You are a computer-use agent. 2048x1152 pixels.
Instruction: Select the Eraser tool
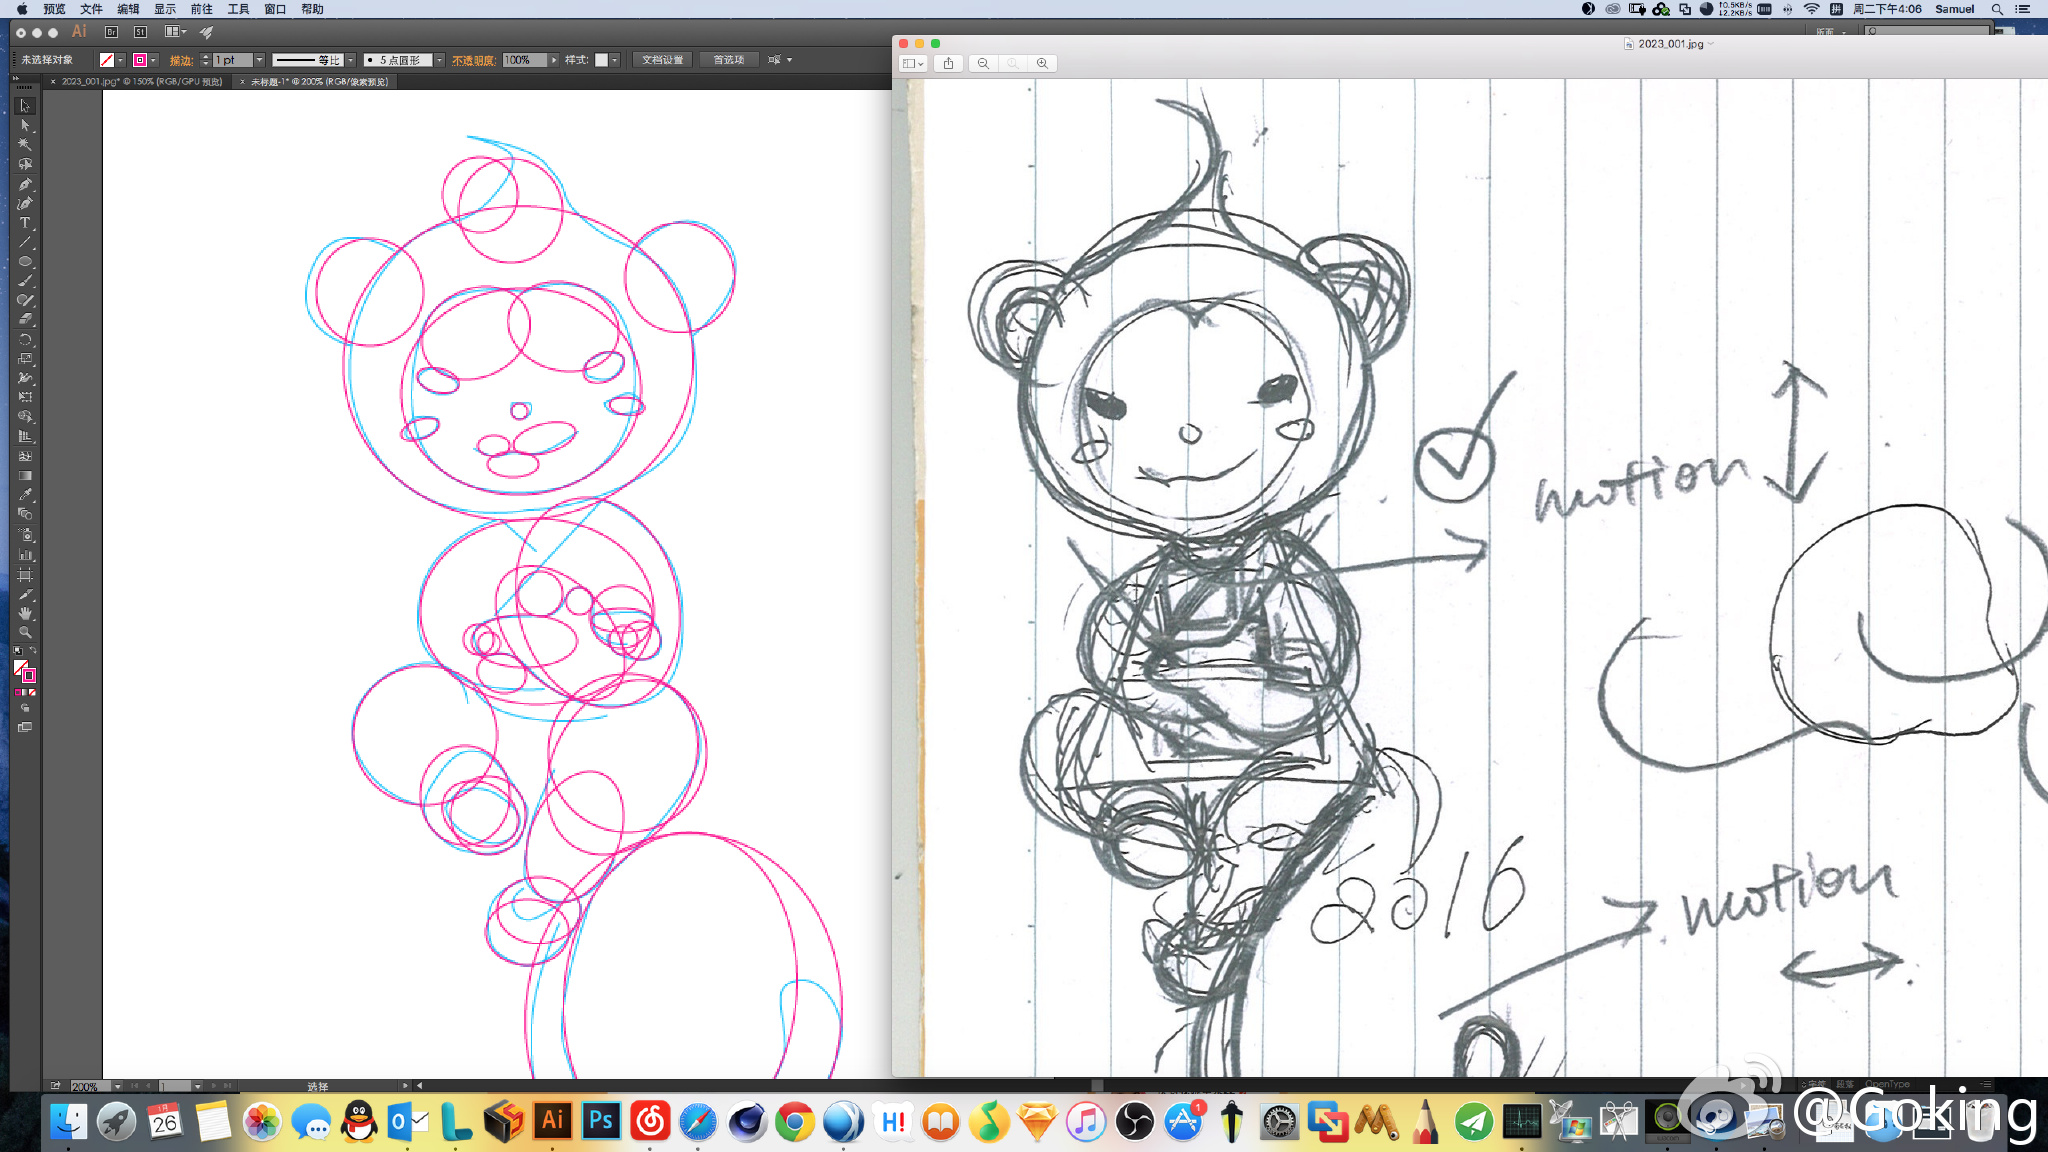coord(25,320)
